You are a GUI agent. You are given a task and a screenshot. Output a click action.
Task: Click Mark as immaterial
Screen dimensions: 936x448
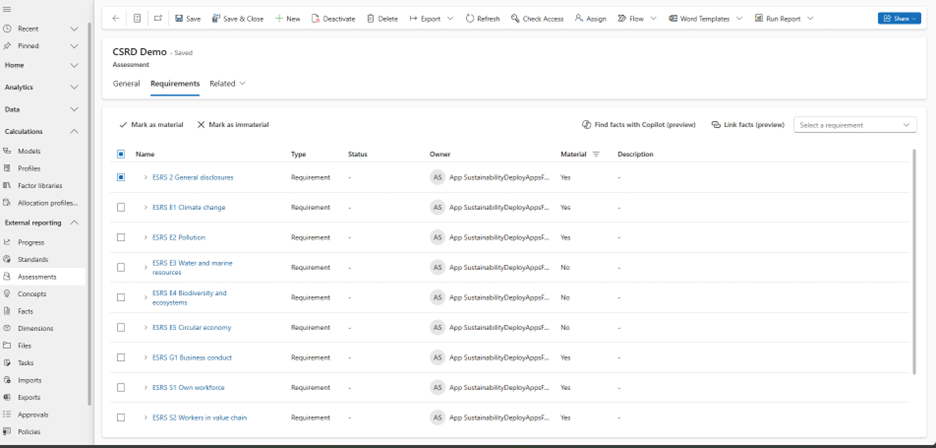(233, 125)
